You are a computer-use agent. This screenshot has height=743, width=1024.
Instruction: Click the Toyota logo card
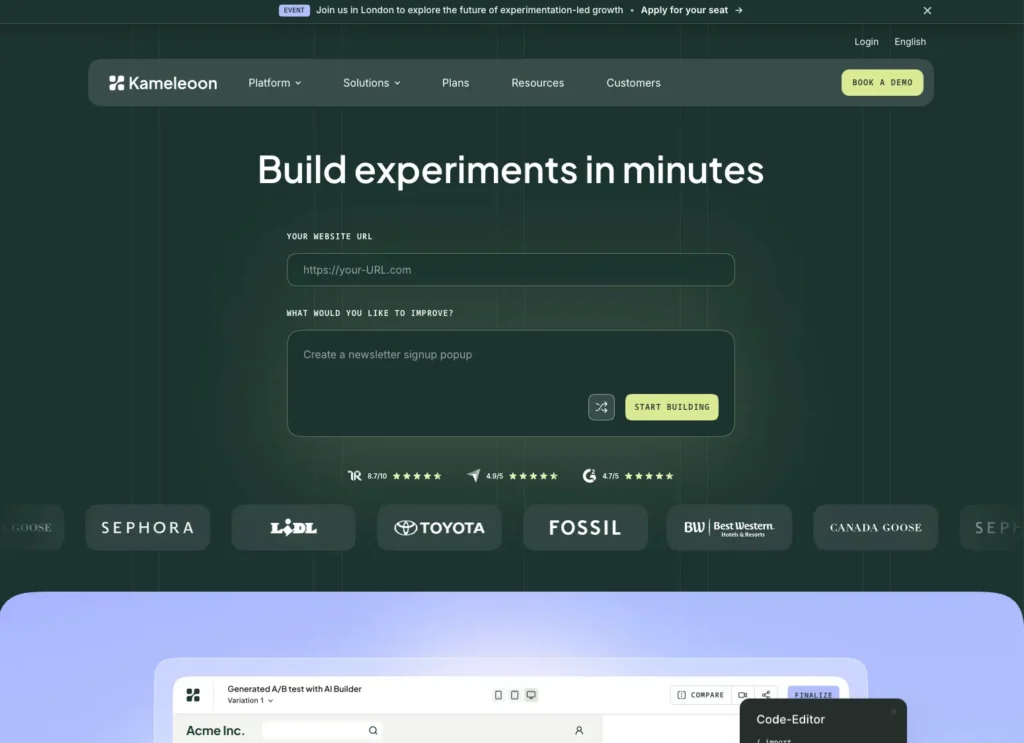coord(440,528)
